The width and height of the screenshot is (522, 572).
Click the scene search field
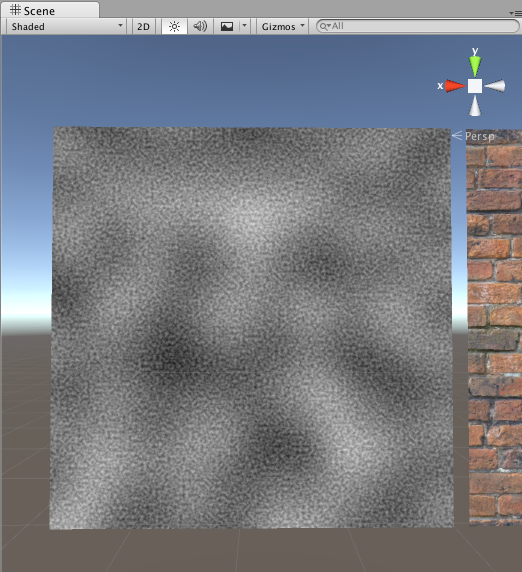tap(418, 26)
